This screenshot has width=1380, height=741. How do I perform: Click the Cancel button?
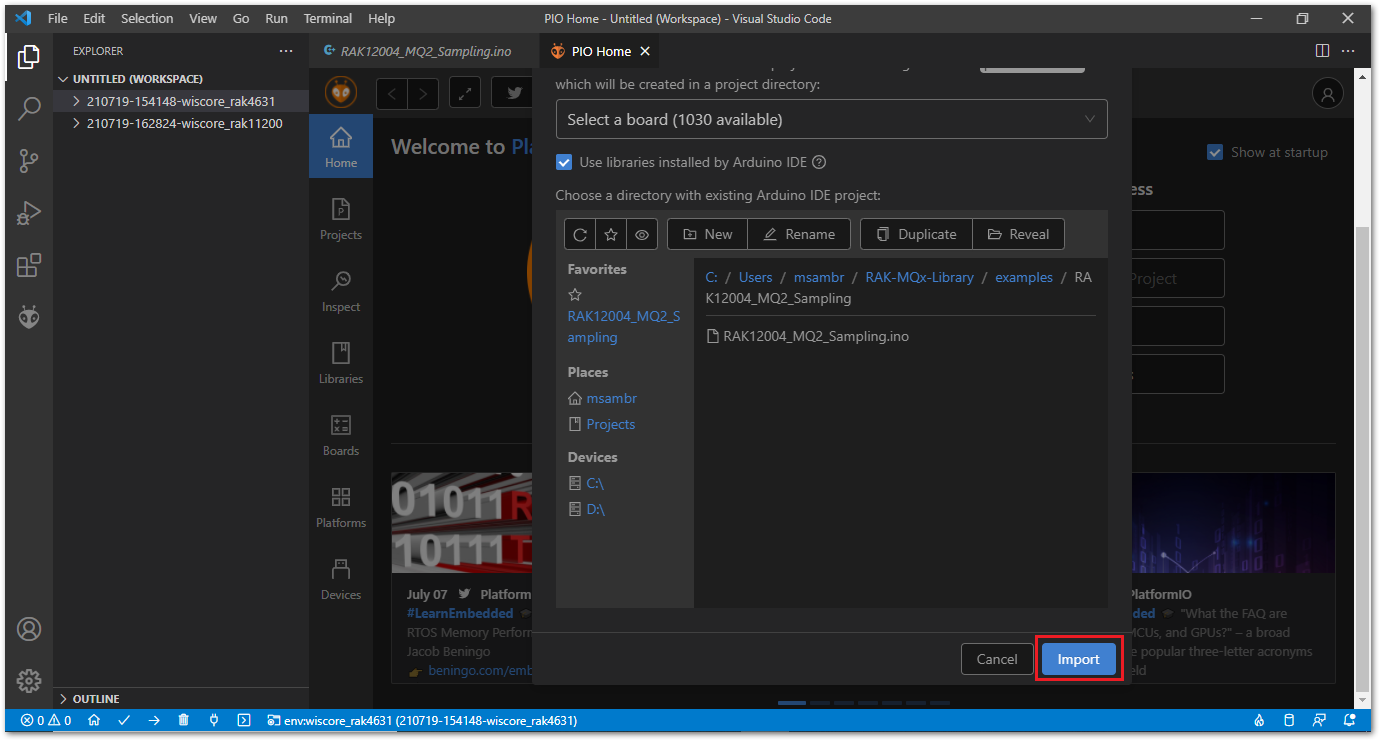coord(997,659)
